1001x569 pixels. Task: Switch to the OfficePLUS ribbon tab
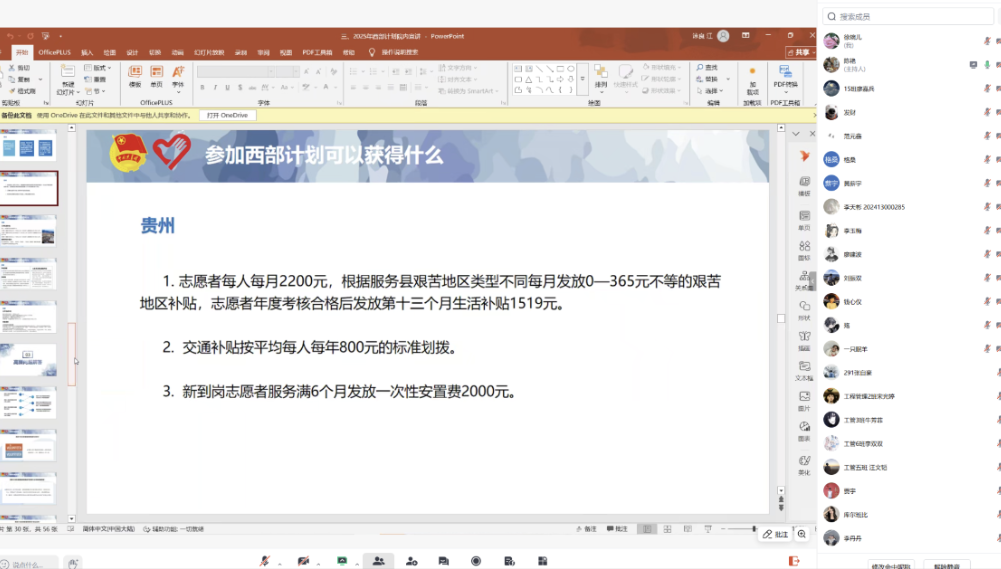[x=54, y=52]
